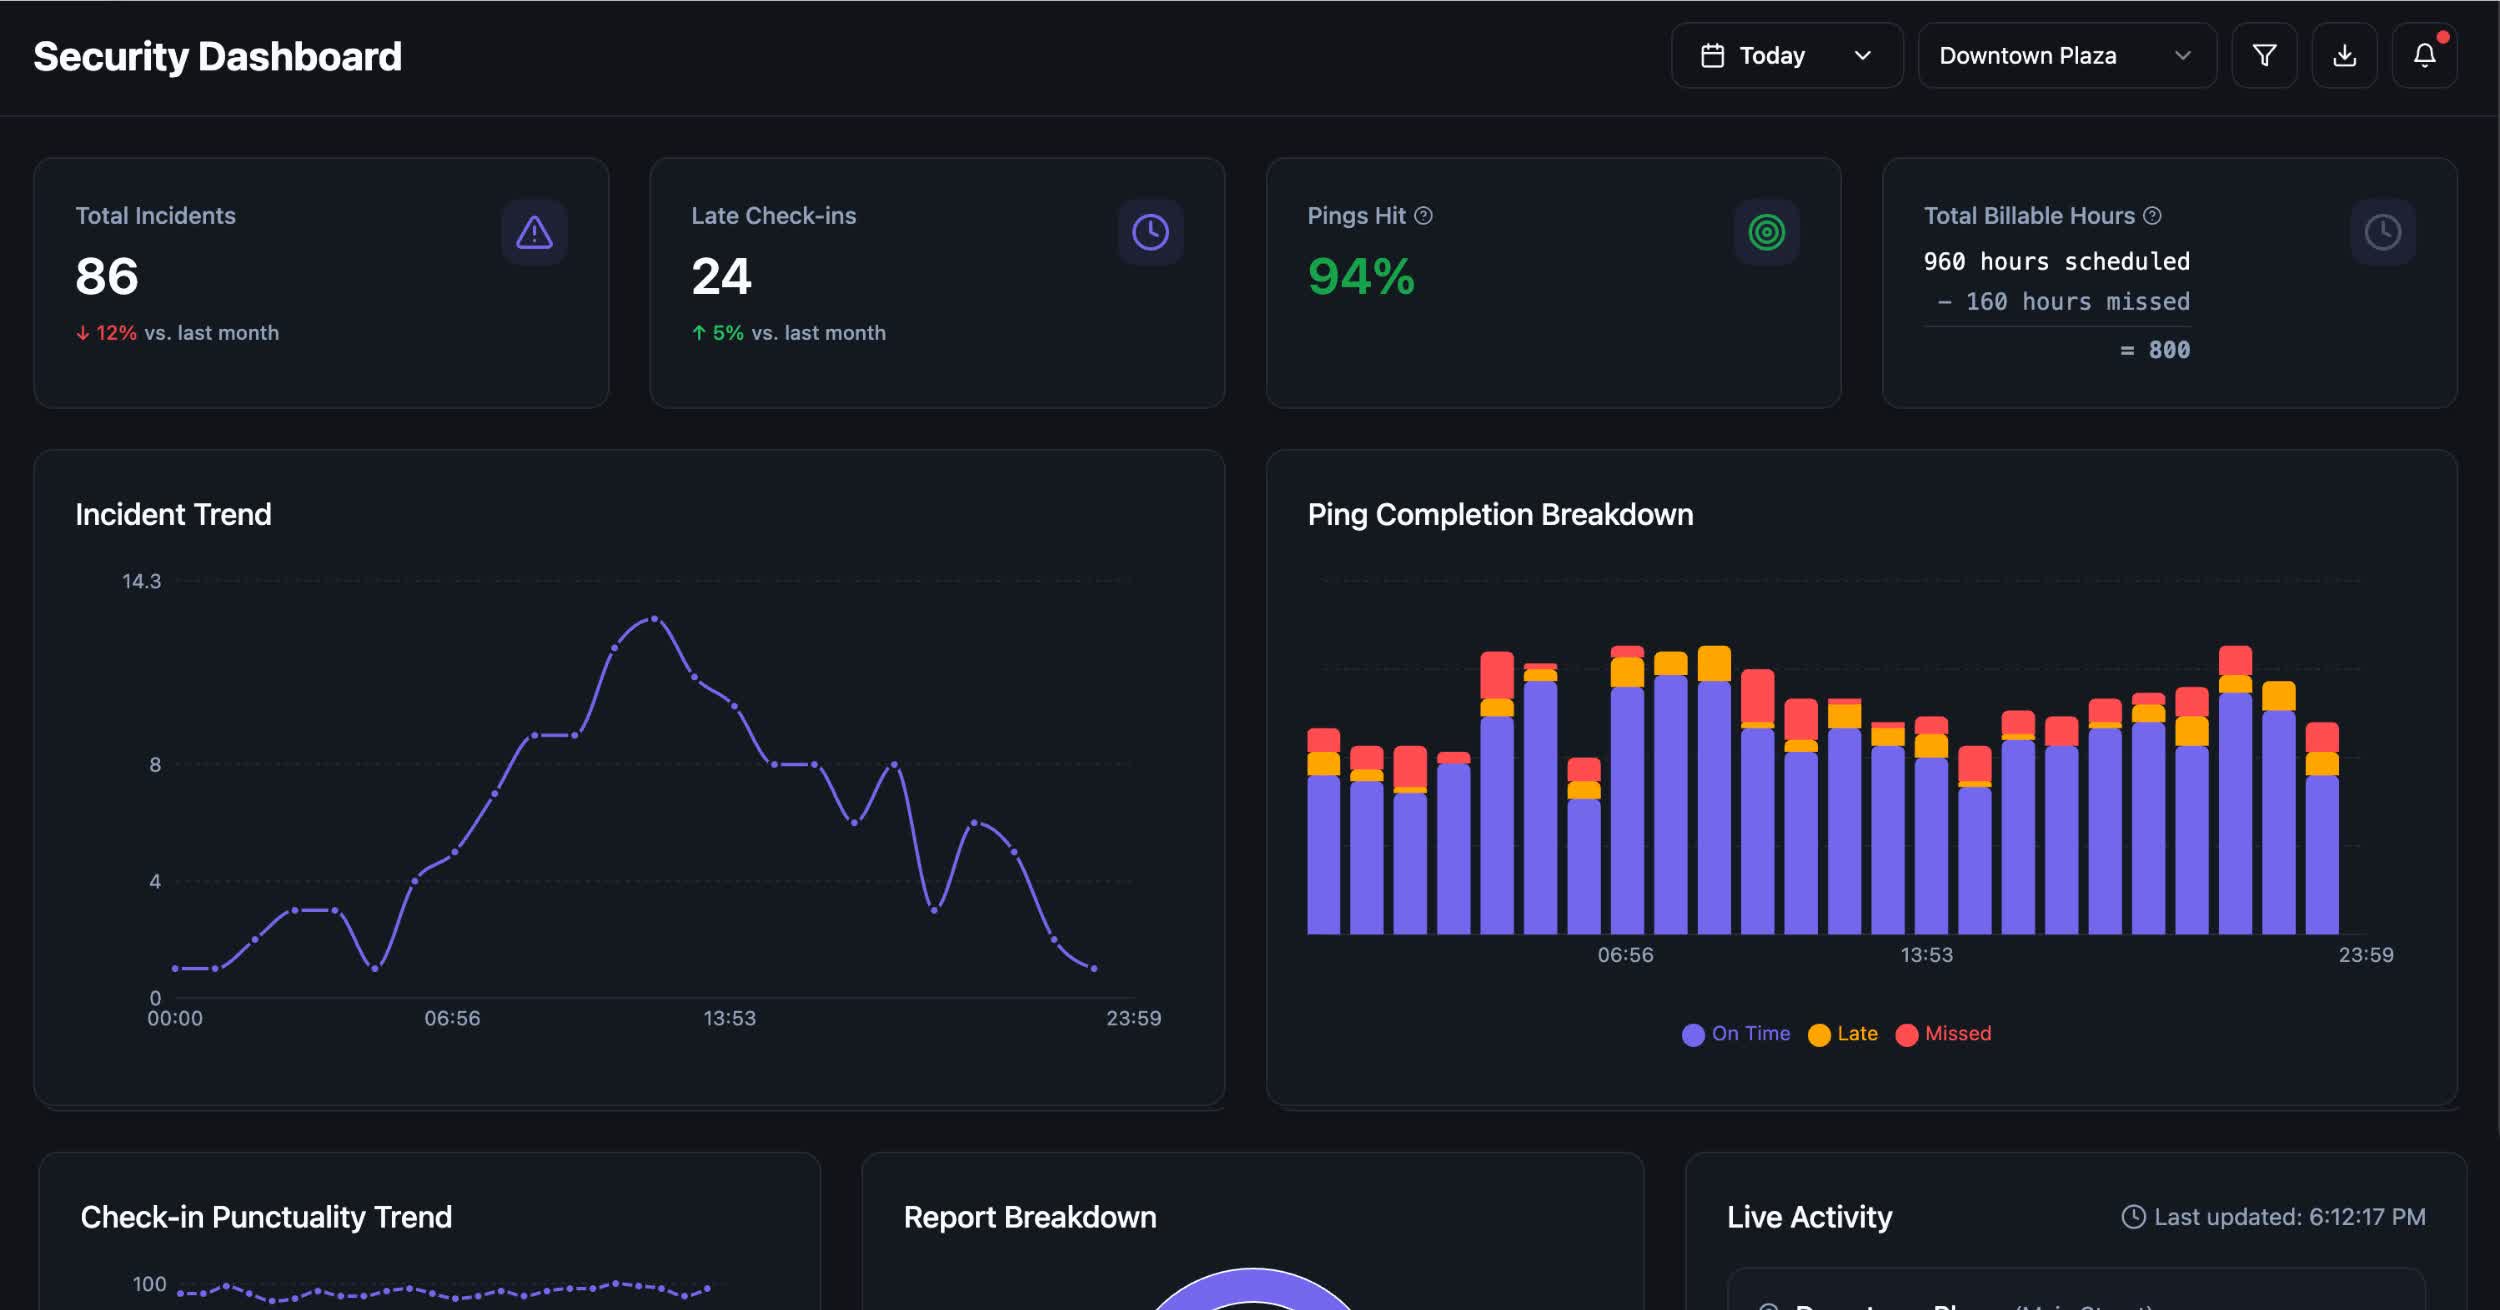The image size is (2500, 1310).
Task: Click the peak point of Incident Trend line
Action: click(654, 619)
